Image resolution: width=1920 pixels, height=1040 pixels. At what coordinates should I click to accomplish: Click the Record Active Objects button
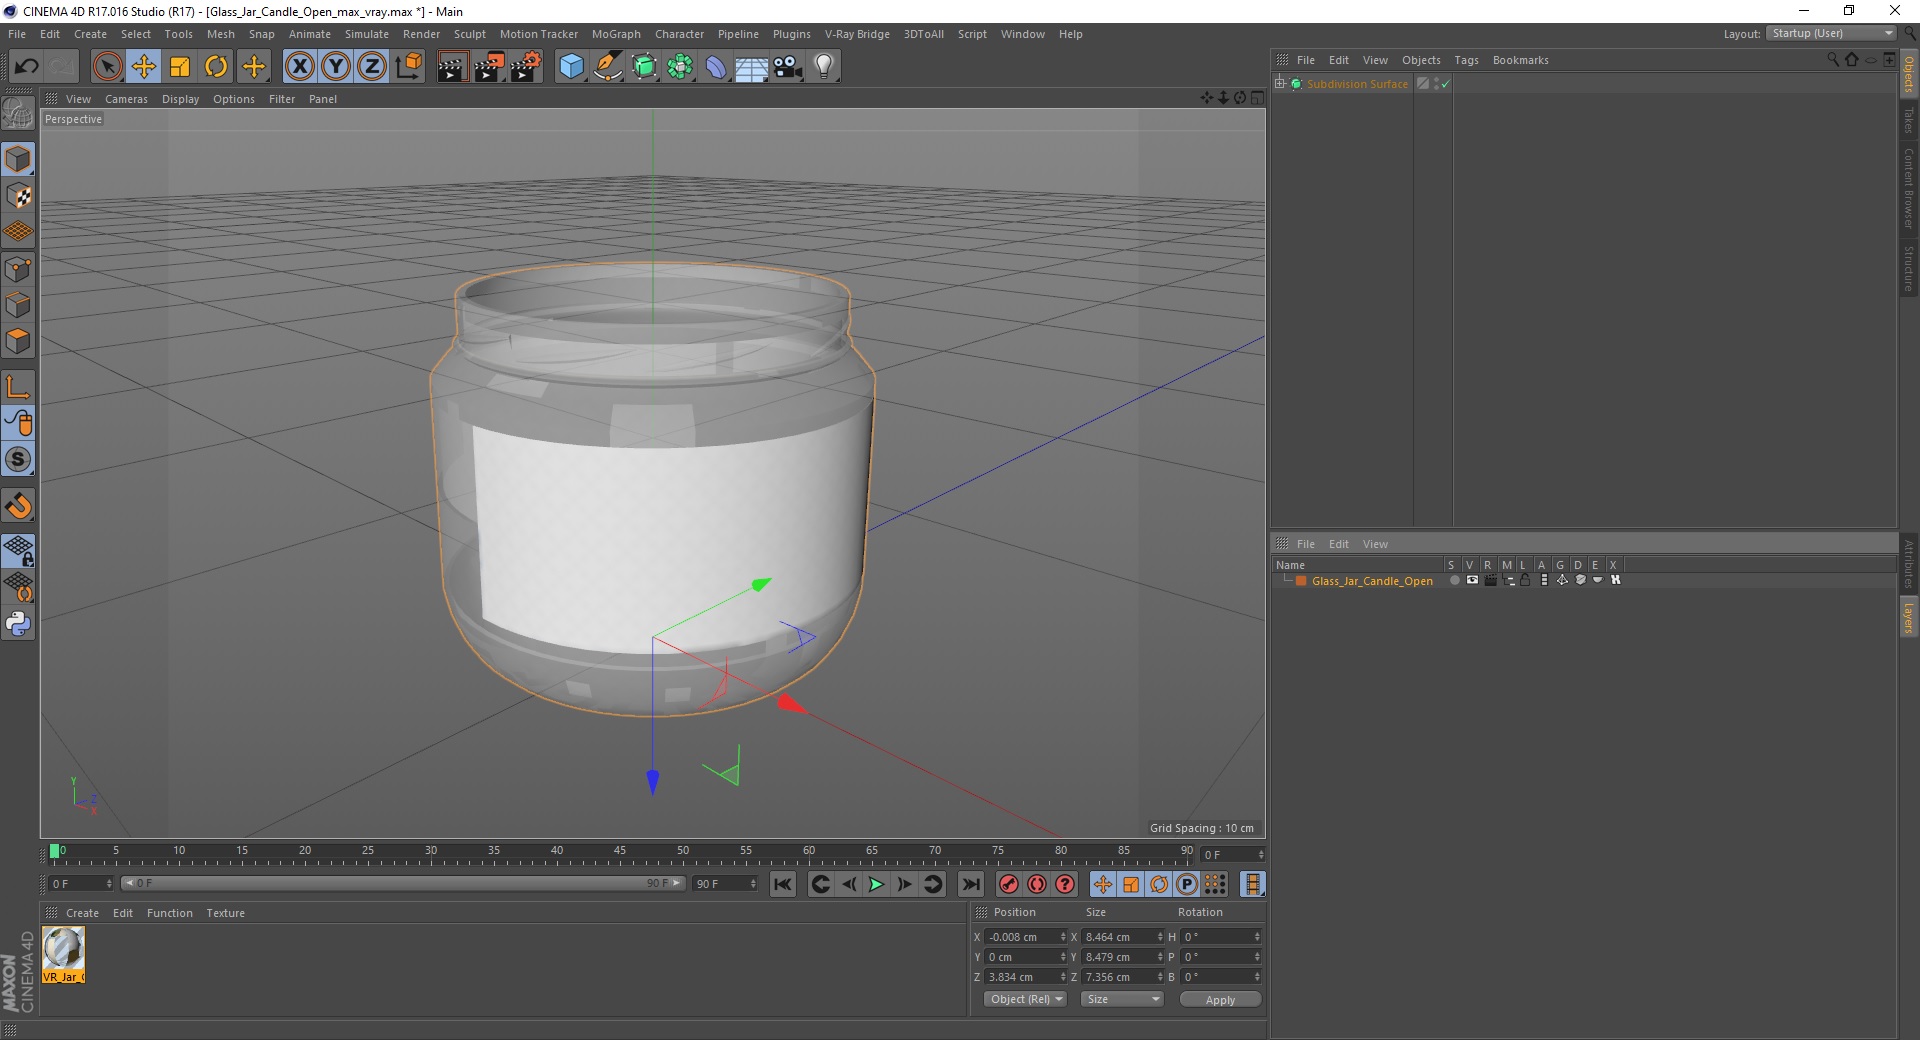click(1009, 884)
